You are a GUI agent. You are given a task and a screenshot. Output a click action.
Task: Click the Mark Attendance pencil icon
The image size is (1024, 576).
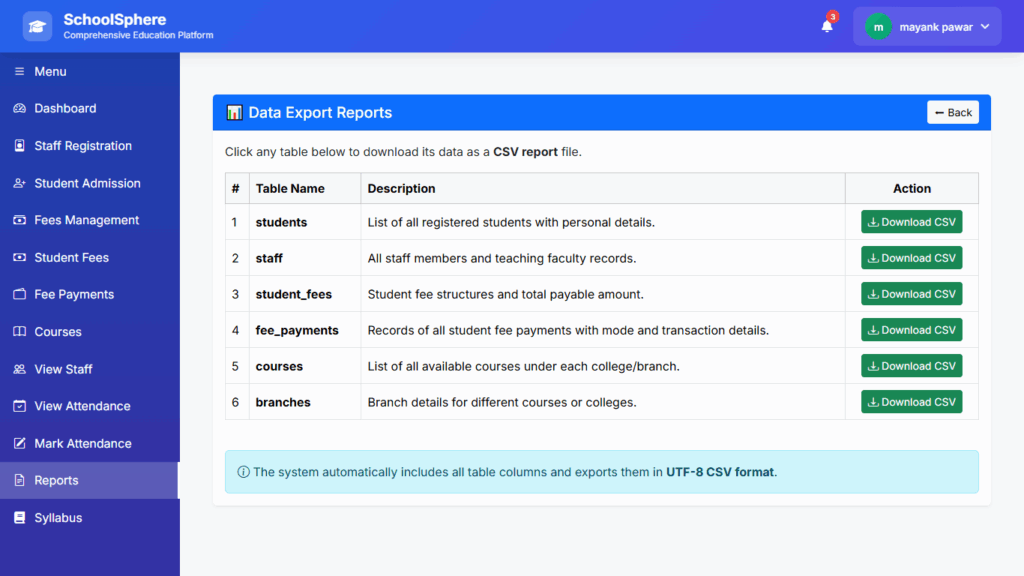pos(19,443)
